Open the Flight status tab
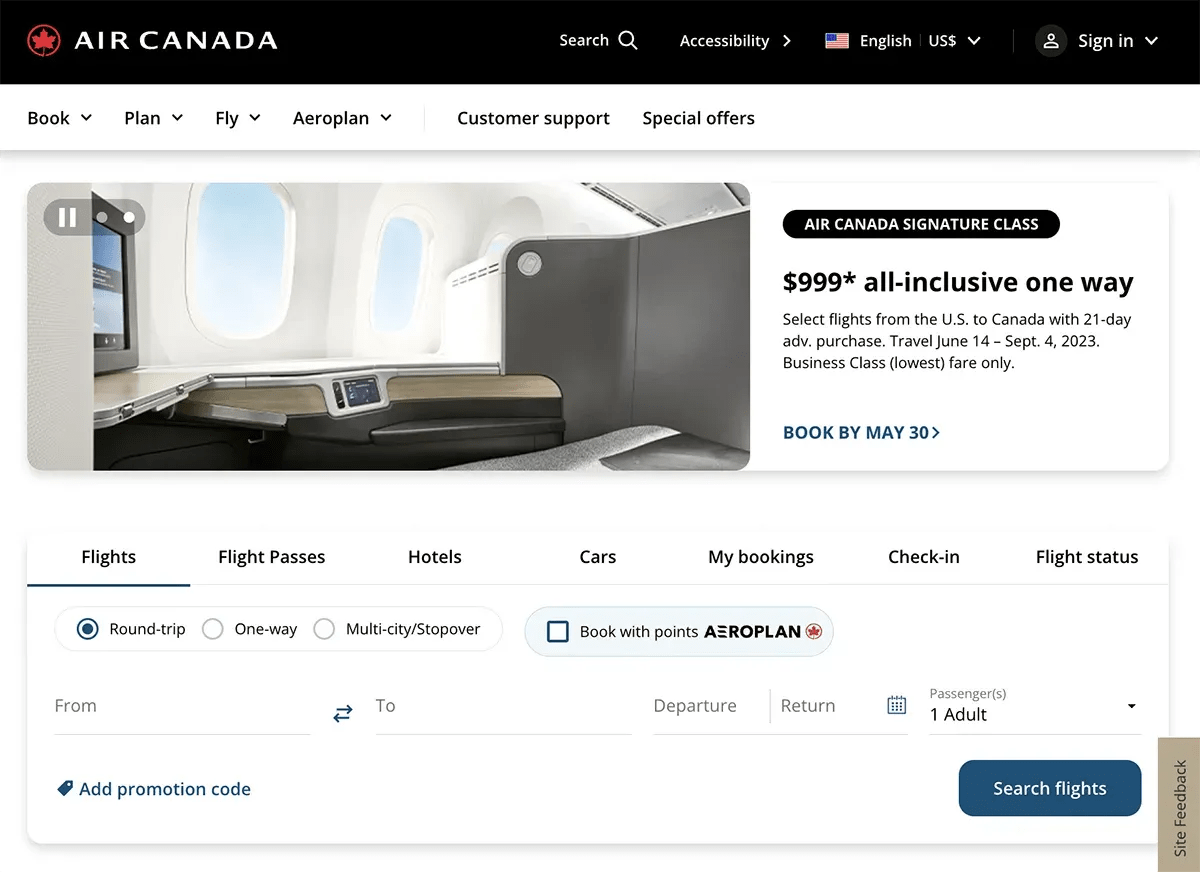1200x872 pixels. tap(1086, 557)
